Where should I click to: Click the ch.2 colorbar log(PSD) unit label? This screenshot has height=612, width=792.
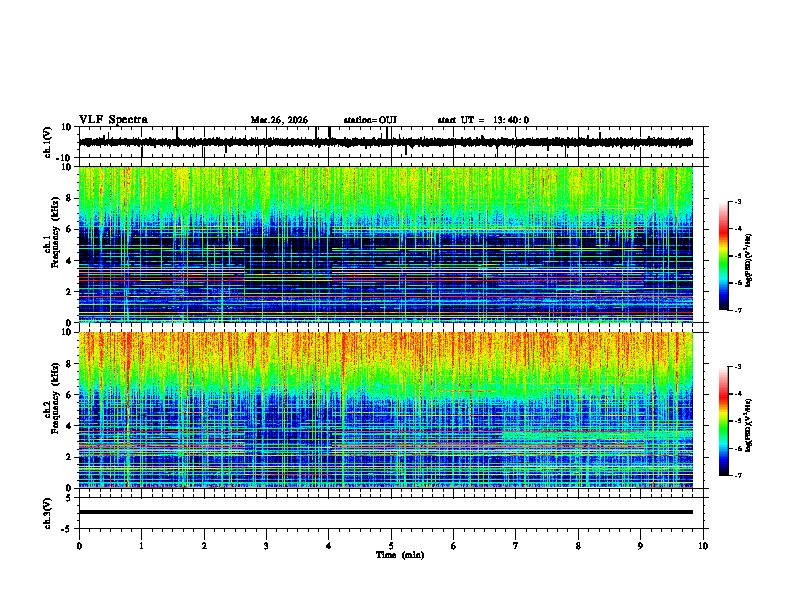click(749, 426)
